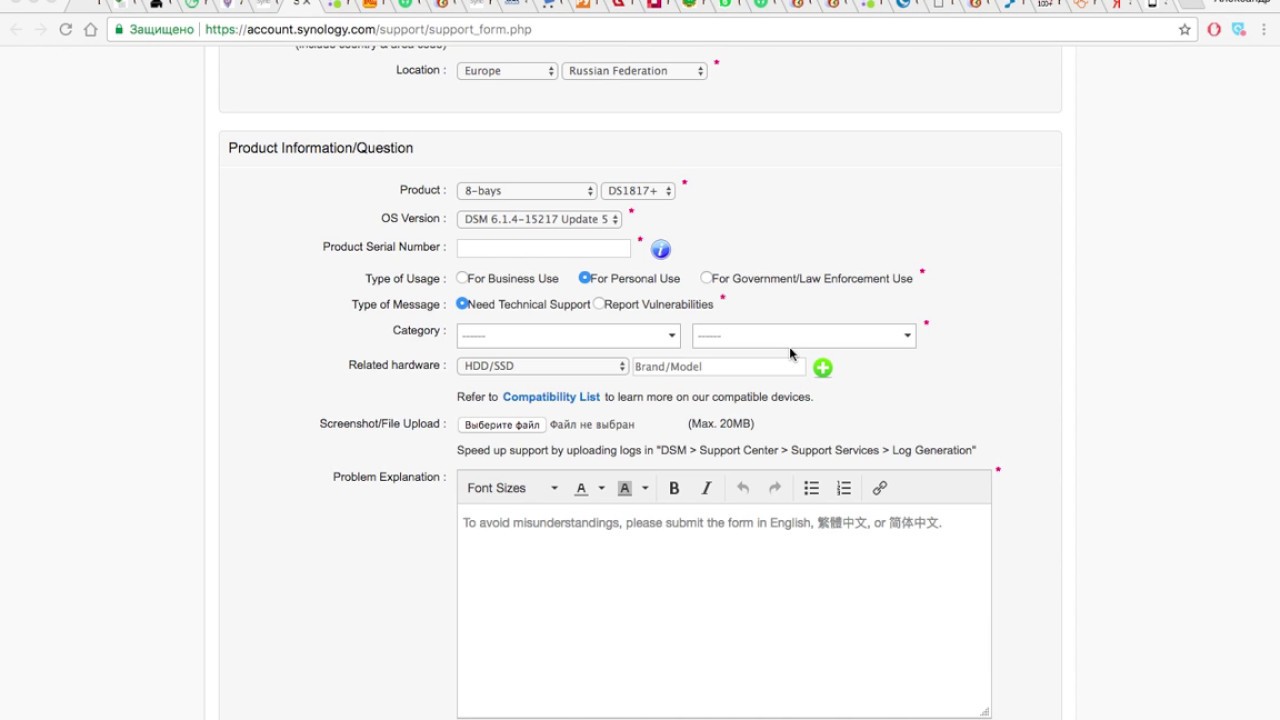Open the Russian Federation country dropdown
1280x720 pixels.
(x=634, y=71)
